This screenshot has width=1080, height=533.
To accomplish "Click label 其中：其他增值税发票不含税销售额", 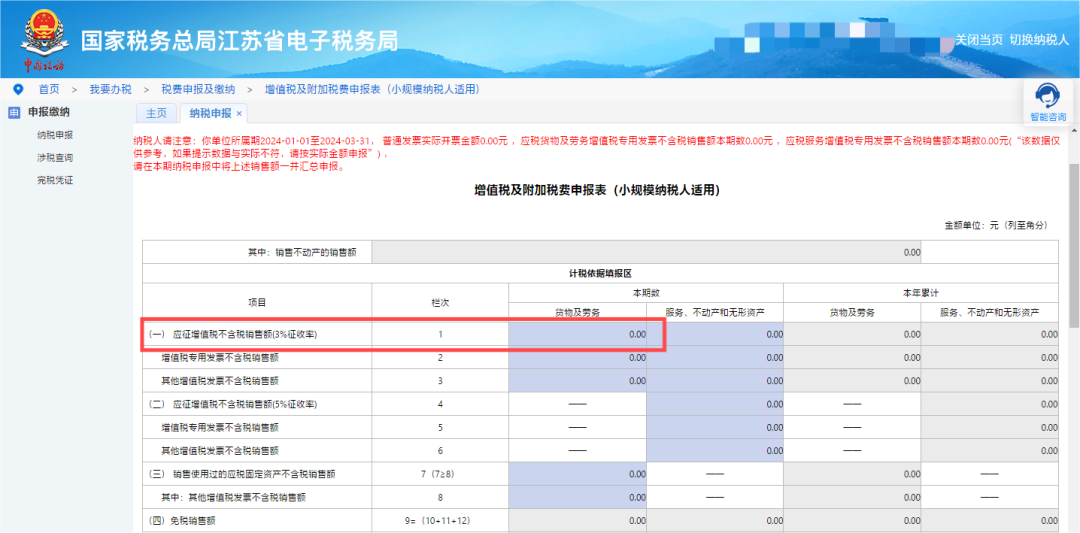I will [233, 497].
